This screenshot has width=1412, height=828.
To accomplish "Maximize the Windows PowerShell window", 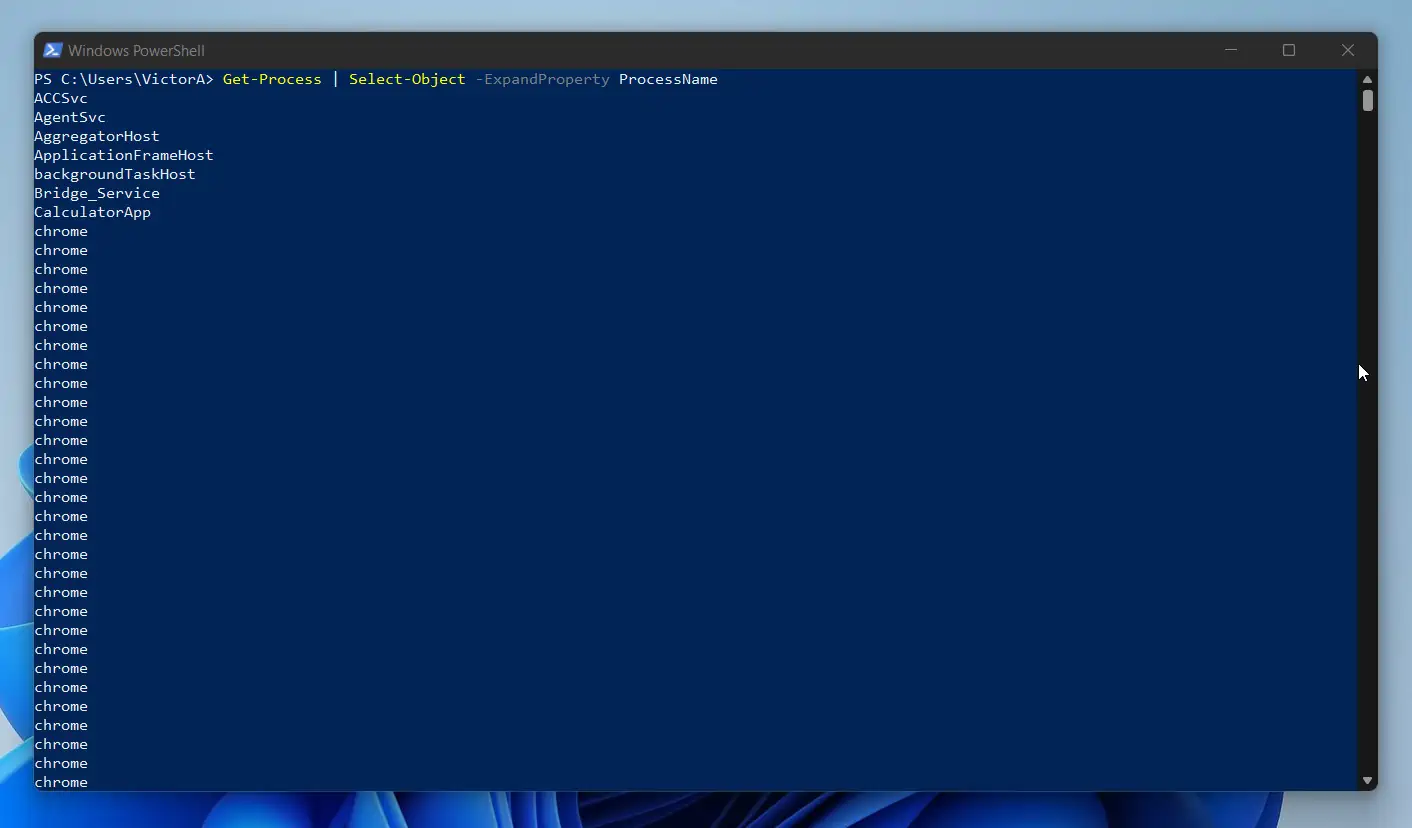I will 1289,50.
